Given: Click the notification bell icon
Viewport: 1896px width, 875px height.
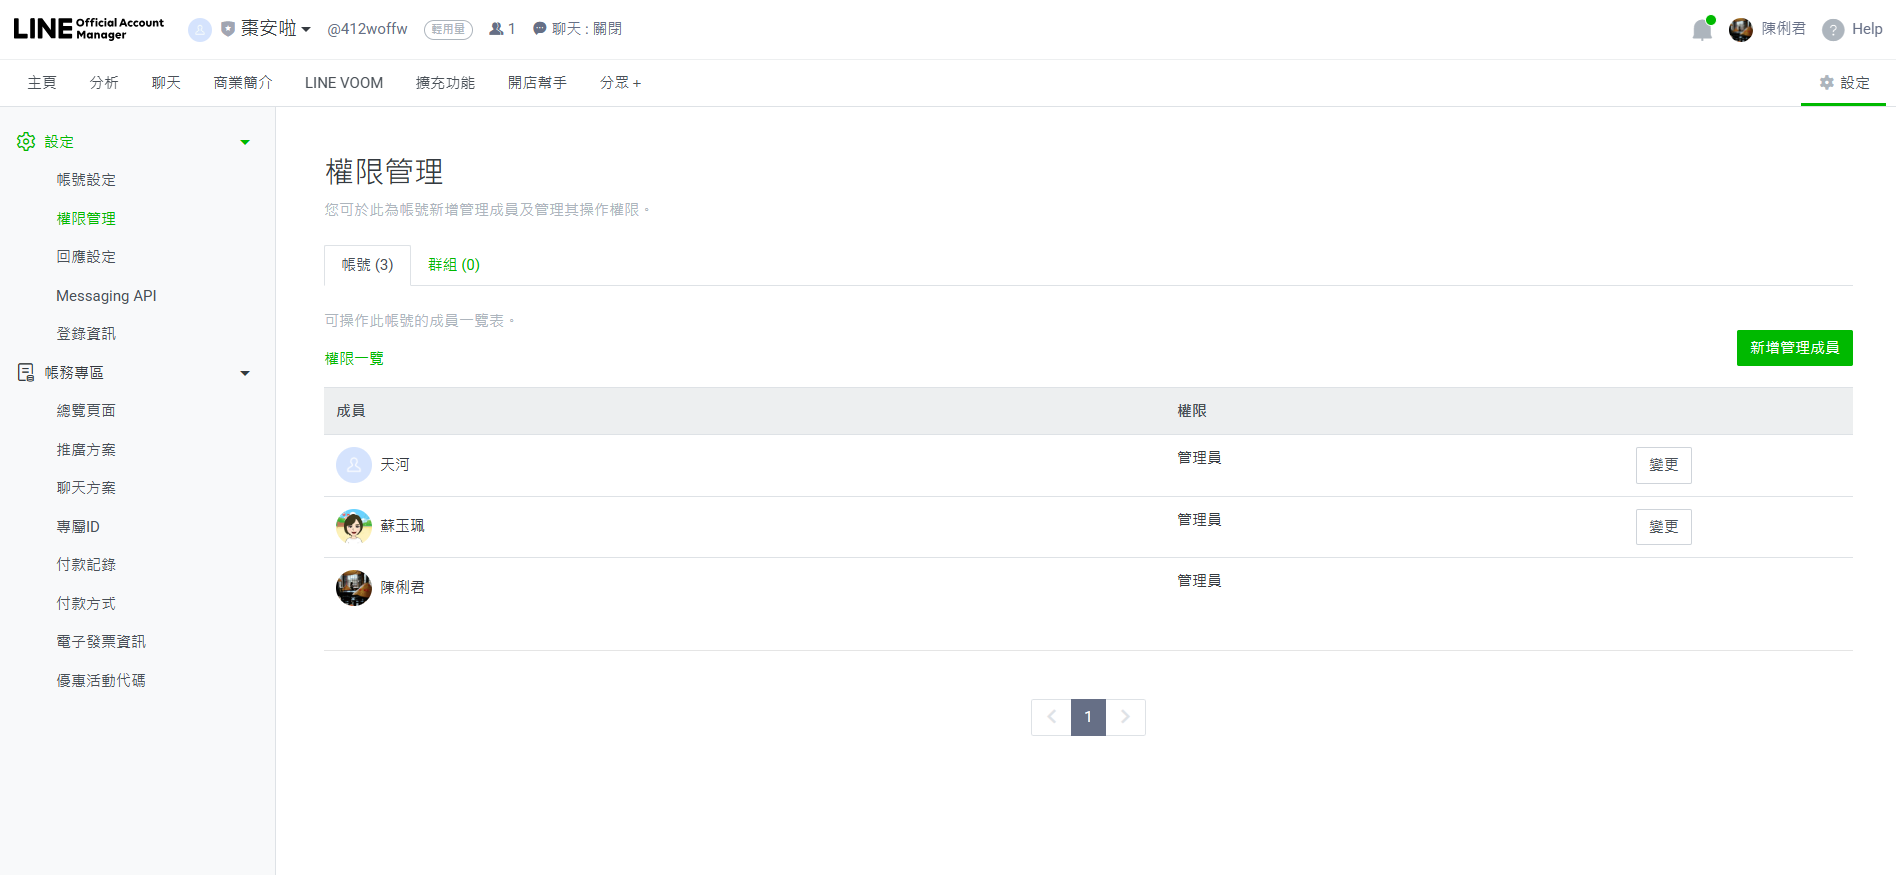Looking at the screenshot, I should (x=1701, y=30).
